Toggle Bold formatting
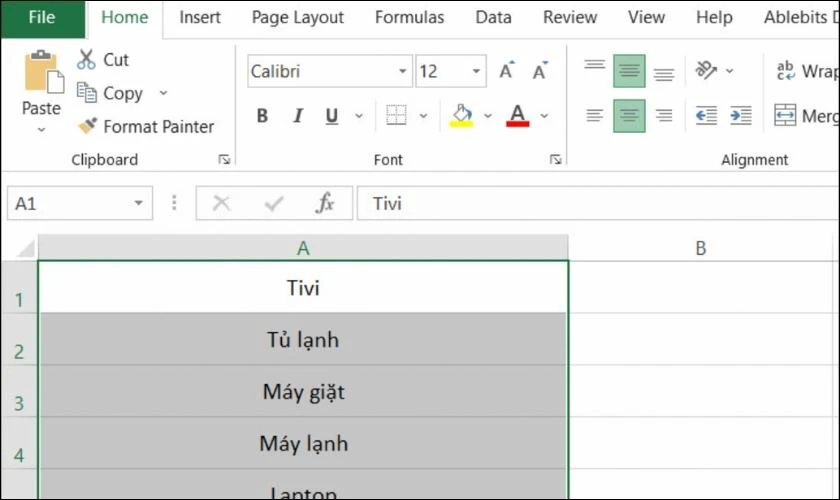840x500 pixels. (x=262, y=115)
